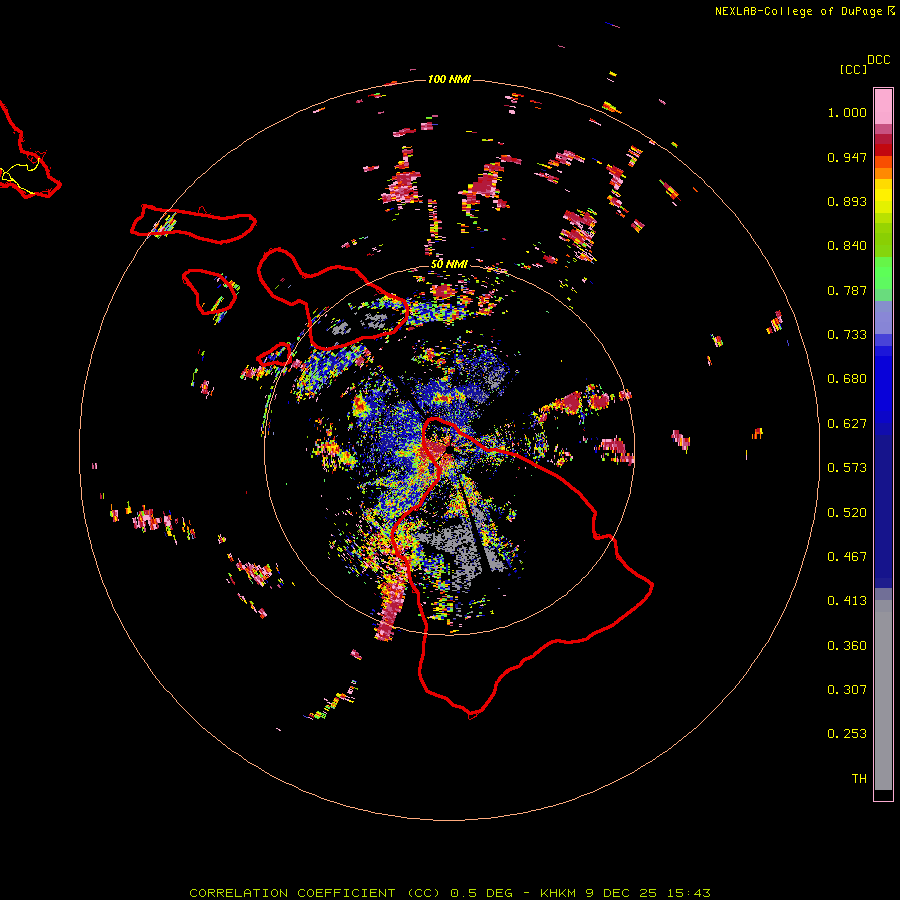
Task: Click the 0.413 value on color scale
Action: coord(847,601)
